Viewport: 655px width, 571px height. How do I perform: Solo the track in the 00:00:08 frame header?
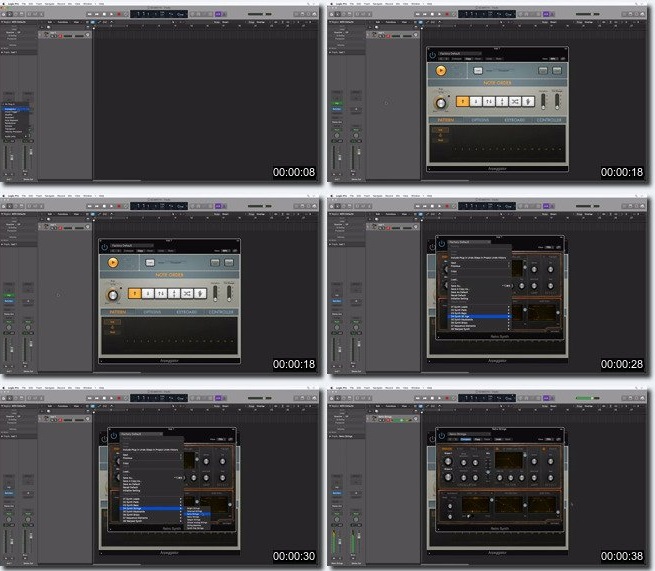tap(55, 36)
